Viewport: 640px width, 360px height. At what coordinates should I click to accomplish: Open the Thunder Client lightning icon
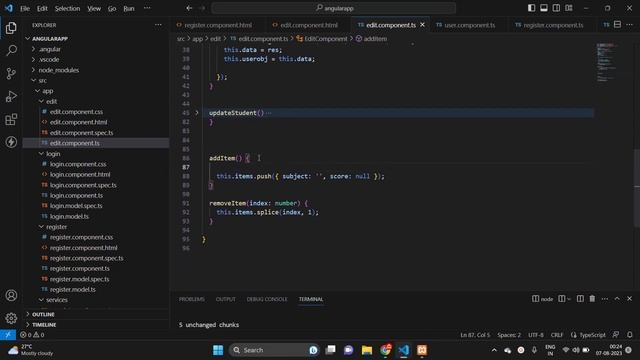[11, 142]
